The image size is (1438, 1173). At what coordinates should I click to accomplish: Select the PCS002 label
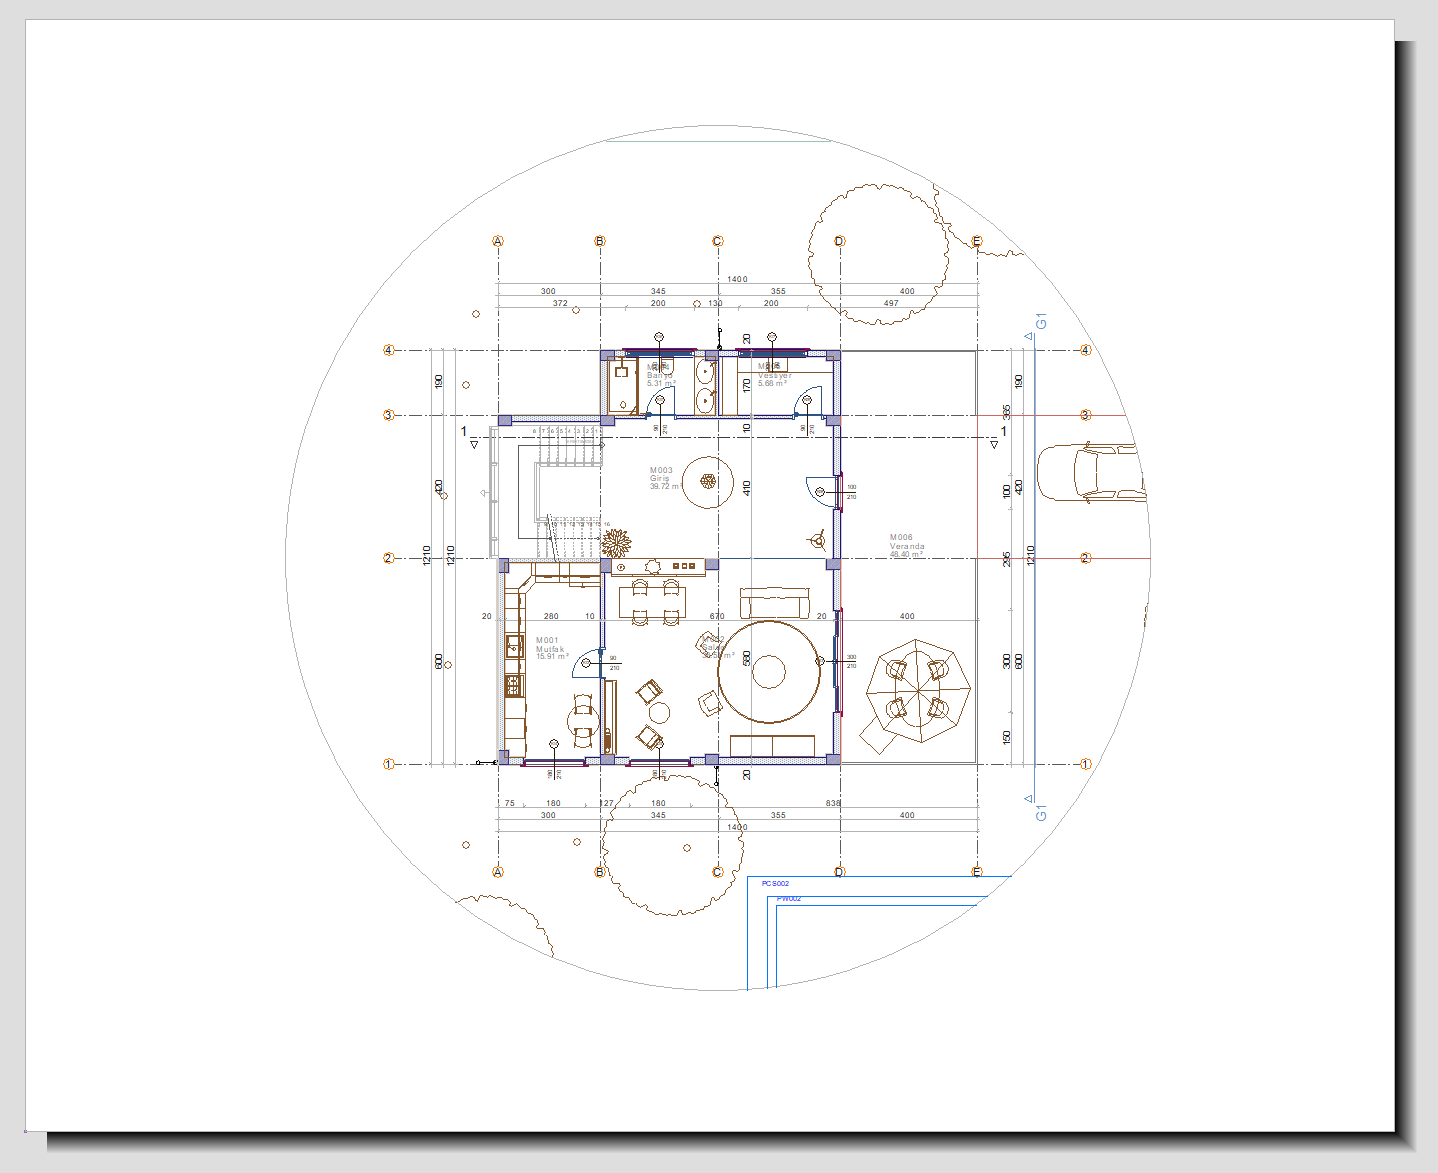[x=775, y=884]
